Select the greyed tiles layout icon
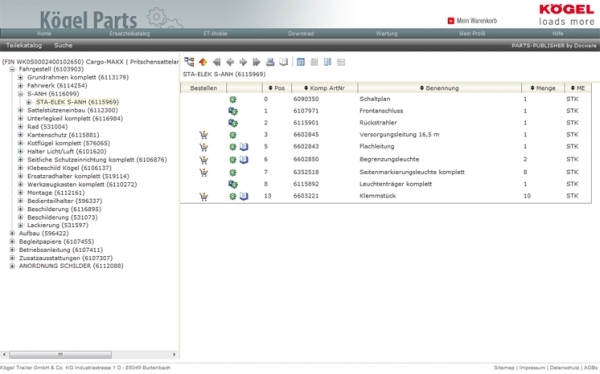Viewport: 600px width, 374px height. (x=341, y=62)
